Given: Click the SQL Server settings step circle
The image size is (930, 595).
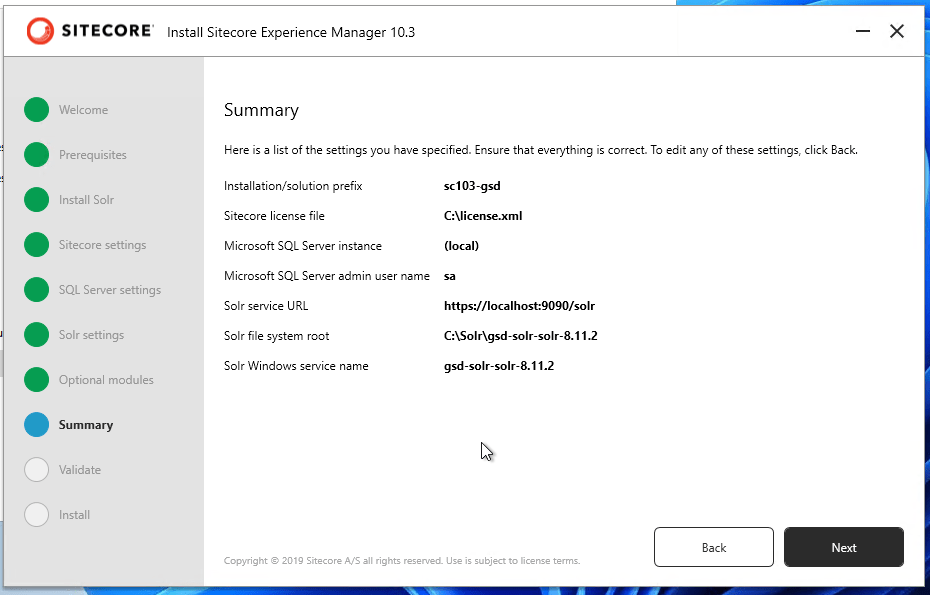Looking at the screenshot, I should click(x=37, y=290).
